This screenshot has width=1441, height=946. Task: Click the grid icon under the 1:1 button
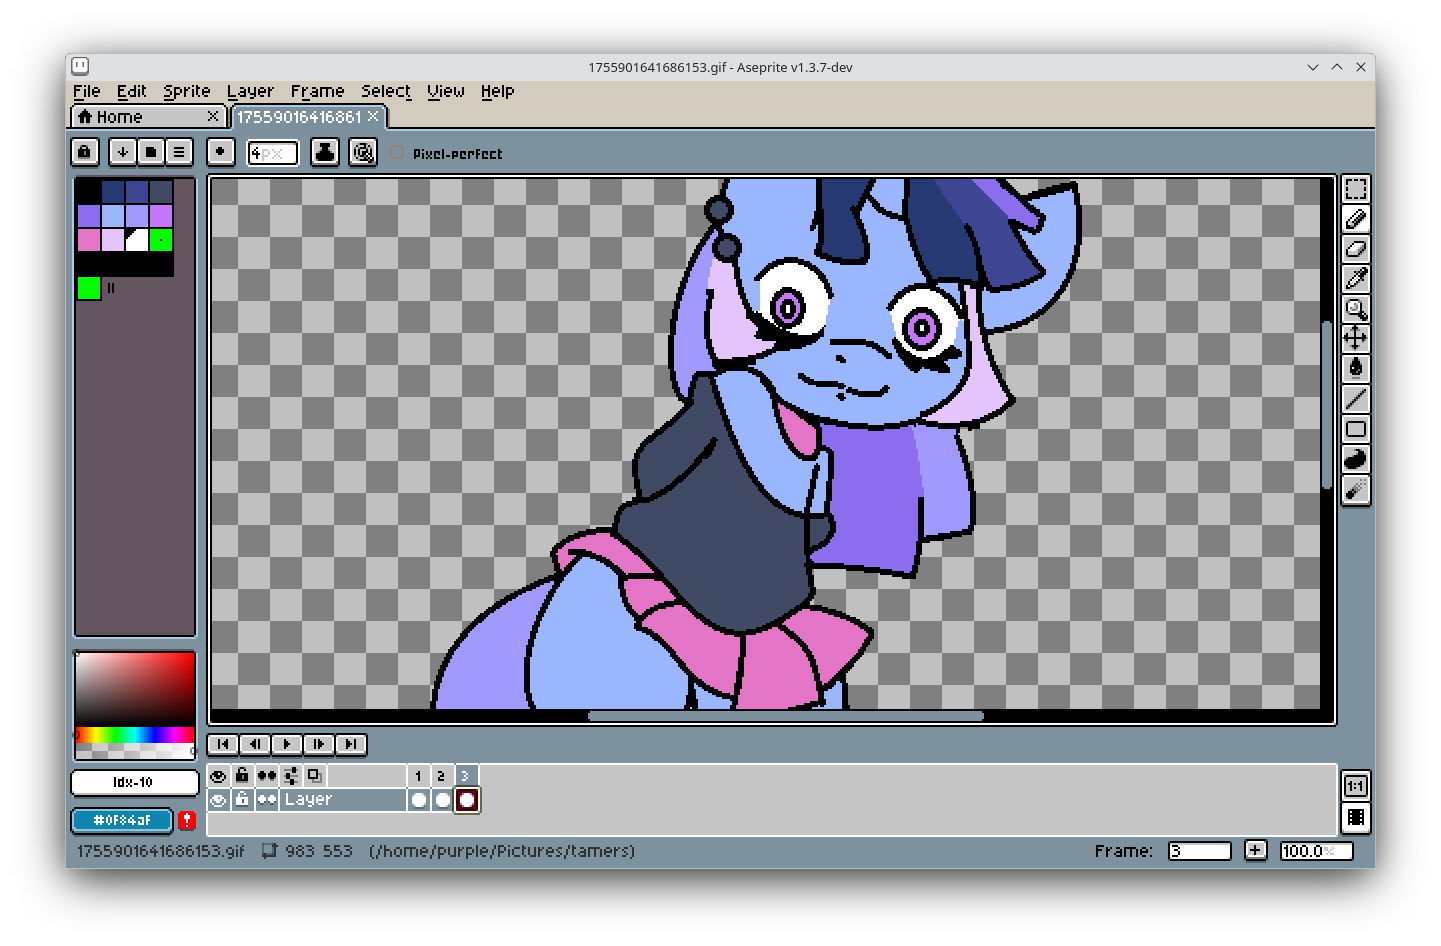[x=1355, y=817]
